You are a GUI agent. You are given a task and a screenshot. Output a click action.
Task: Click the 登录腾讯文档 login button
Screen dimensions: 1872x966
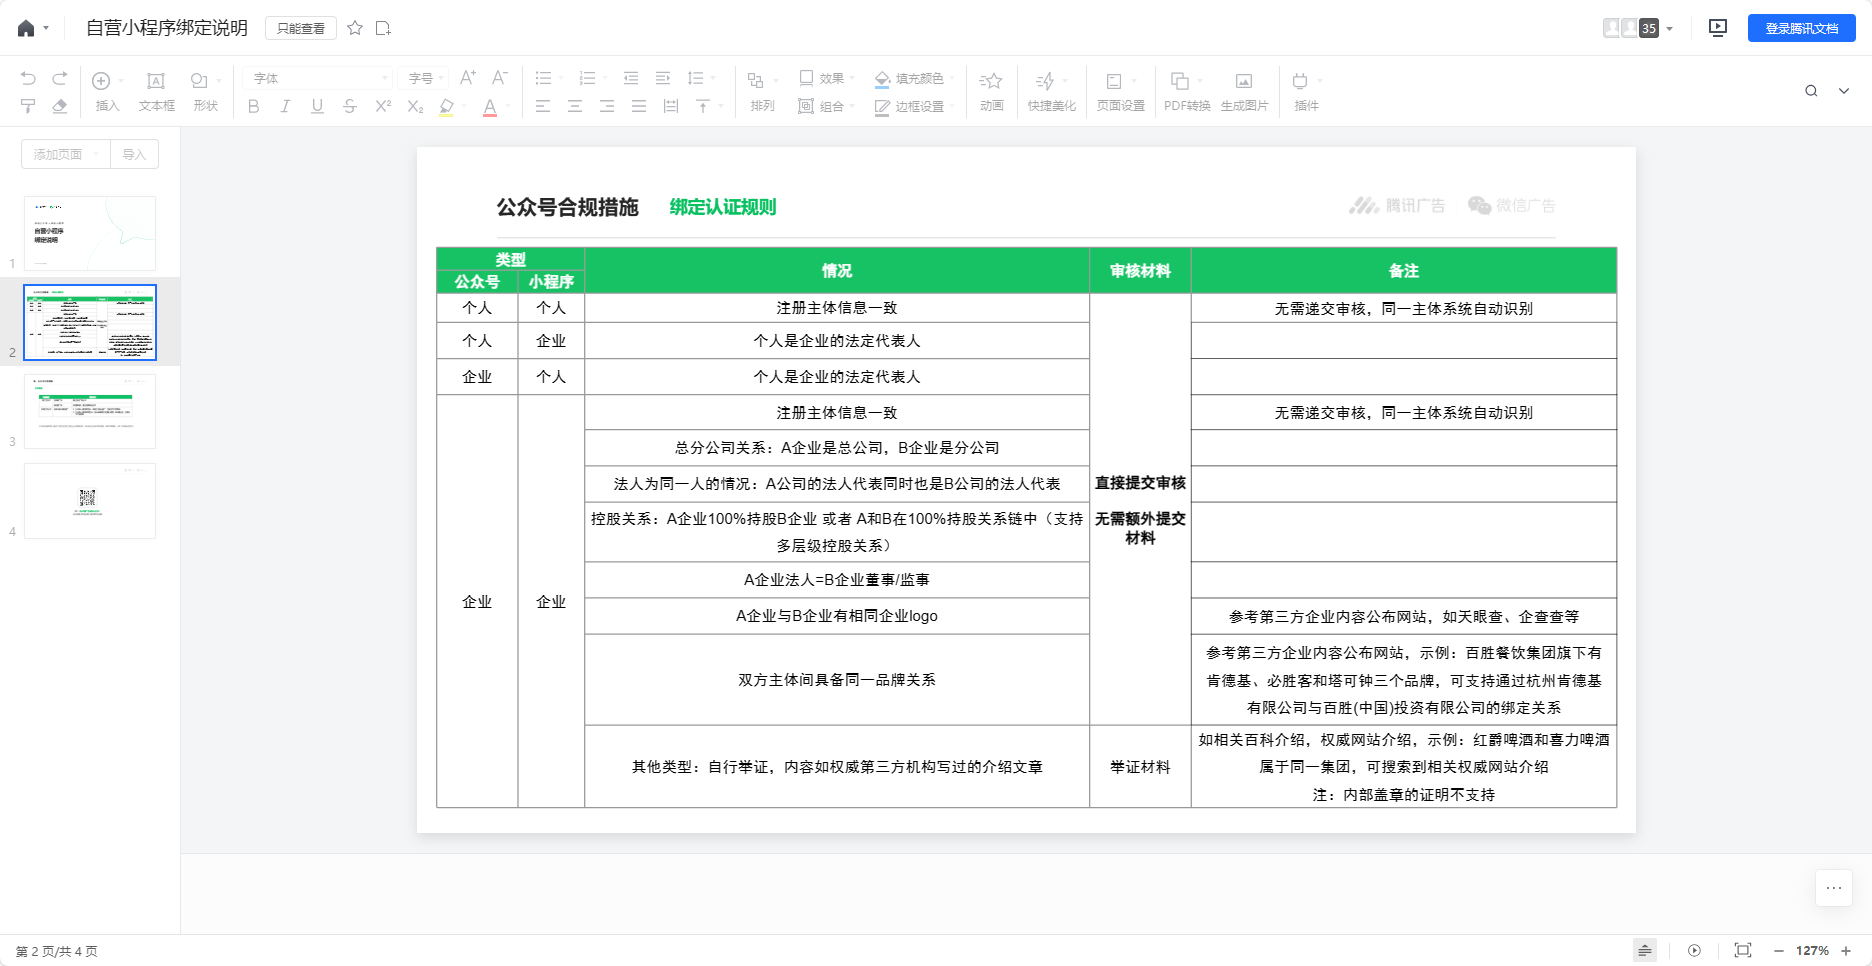click(1802, 28)
